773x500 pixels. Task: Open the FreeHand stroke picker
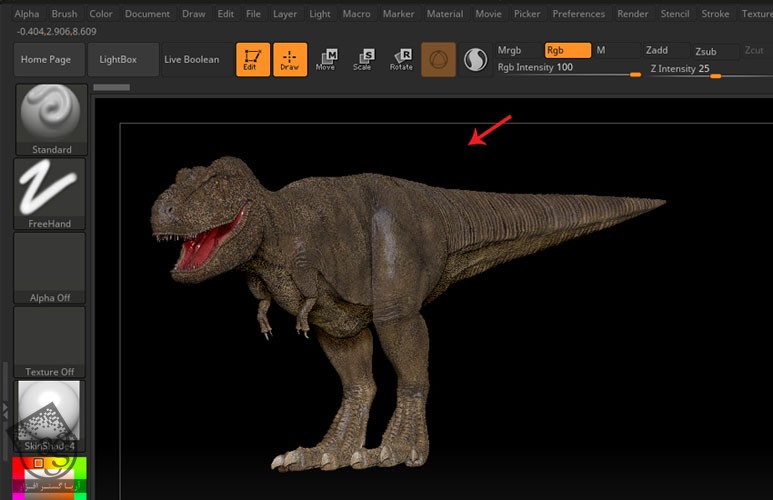(50, 193)
